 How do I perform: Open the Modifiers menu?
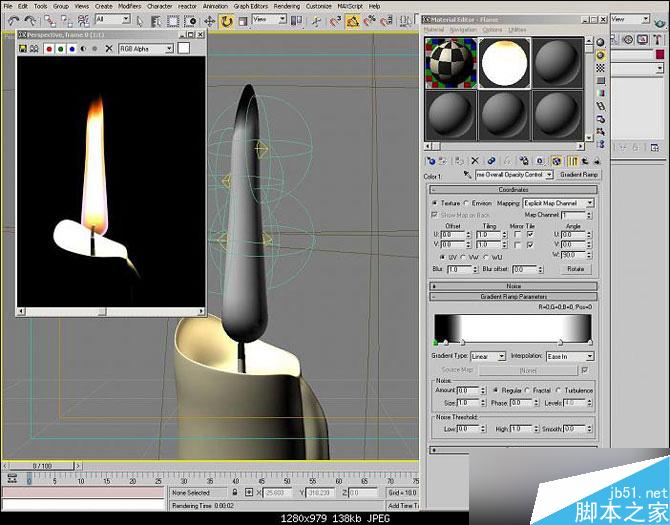[129, 6]
